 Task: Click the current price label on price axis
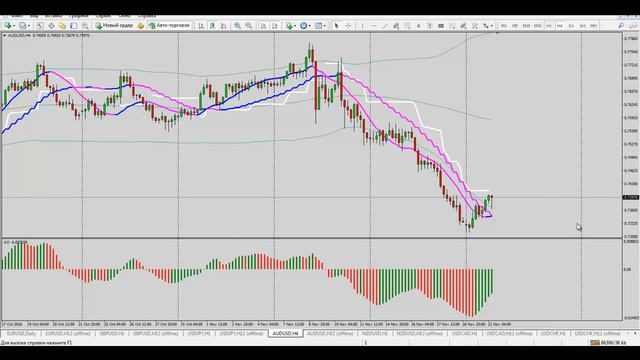click(x=631, y=198)
